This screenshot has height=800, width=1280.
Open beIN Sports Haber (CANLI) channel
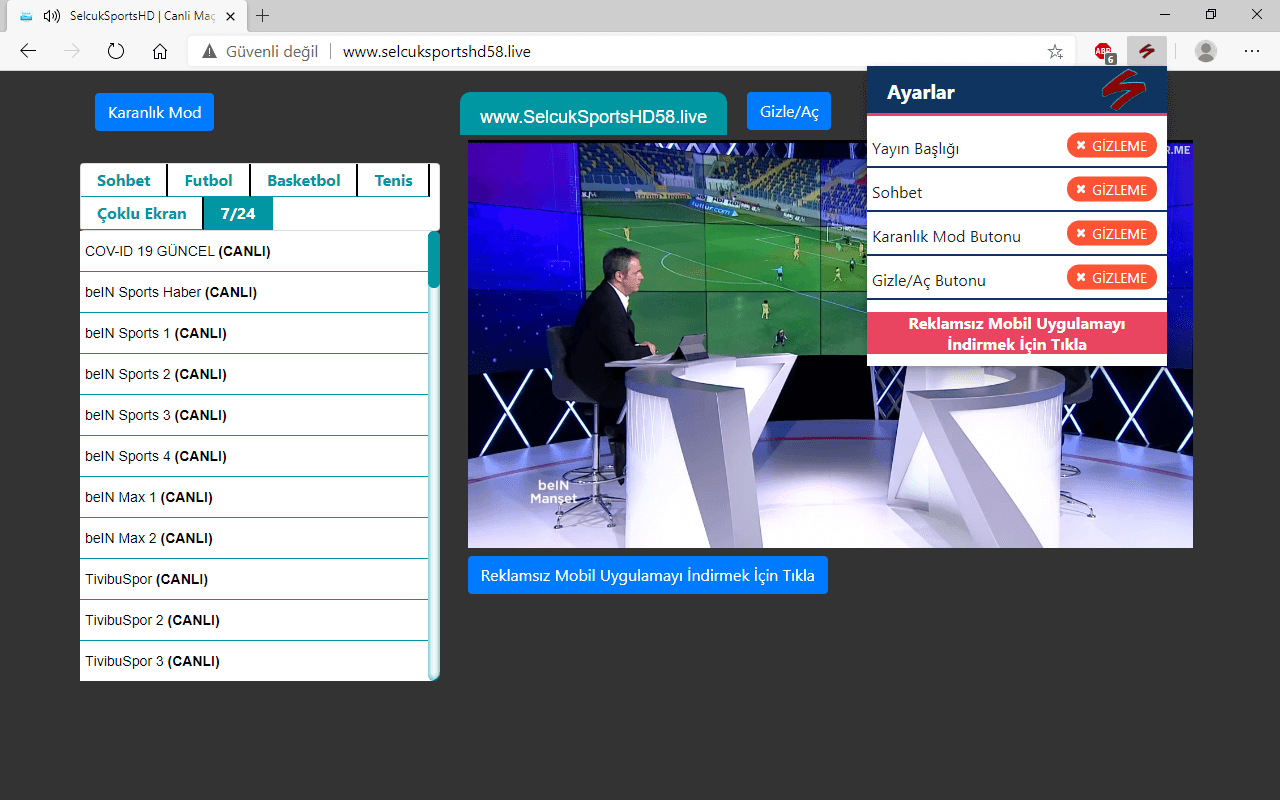click(x=254, y=292)
